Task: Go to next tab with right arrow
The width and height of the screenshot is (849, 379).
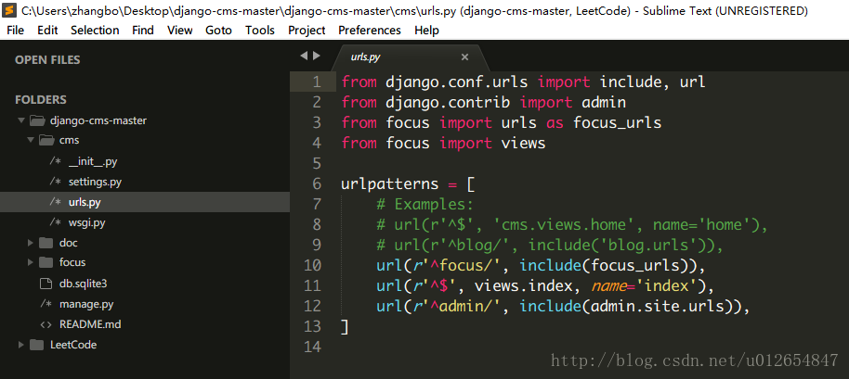Action: (317, 56)
